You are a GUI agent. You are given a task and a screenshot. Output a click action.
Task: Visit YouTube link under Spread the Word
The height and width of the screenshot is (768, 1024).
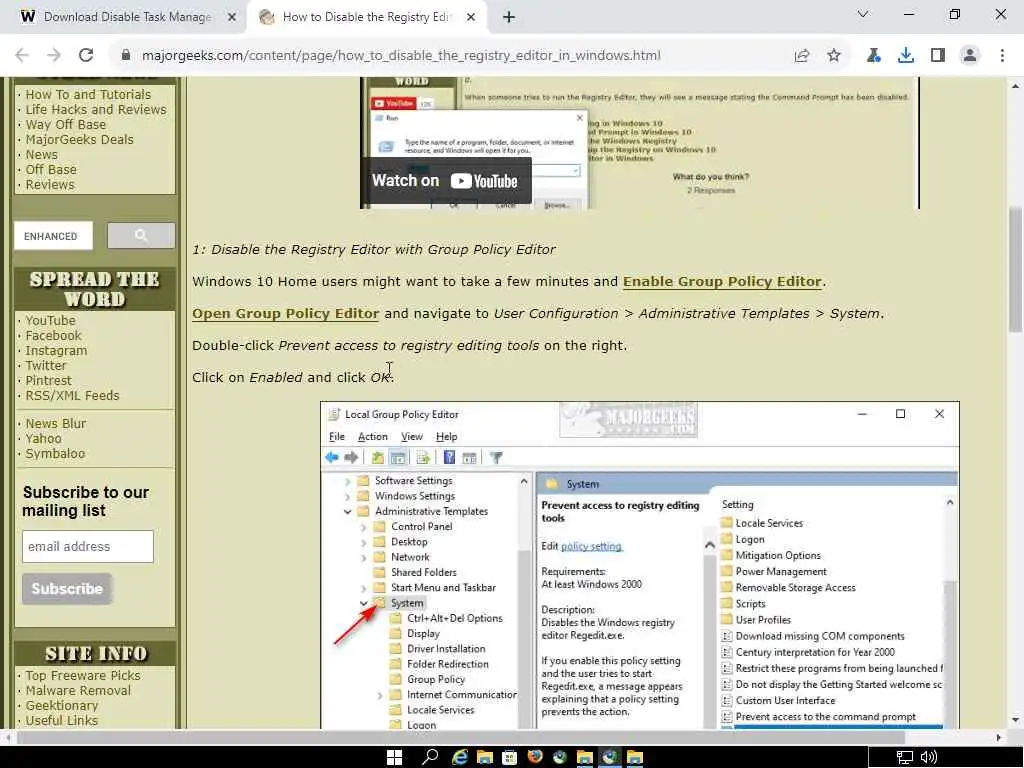click(x=50, y=321)
